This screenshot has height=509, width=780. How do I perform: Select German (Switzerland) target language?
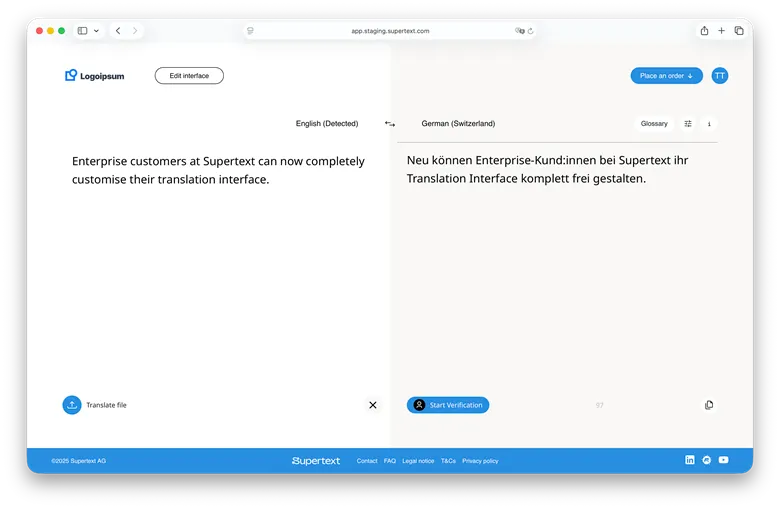[458, 123]
